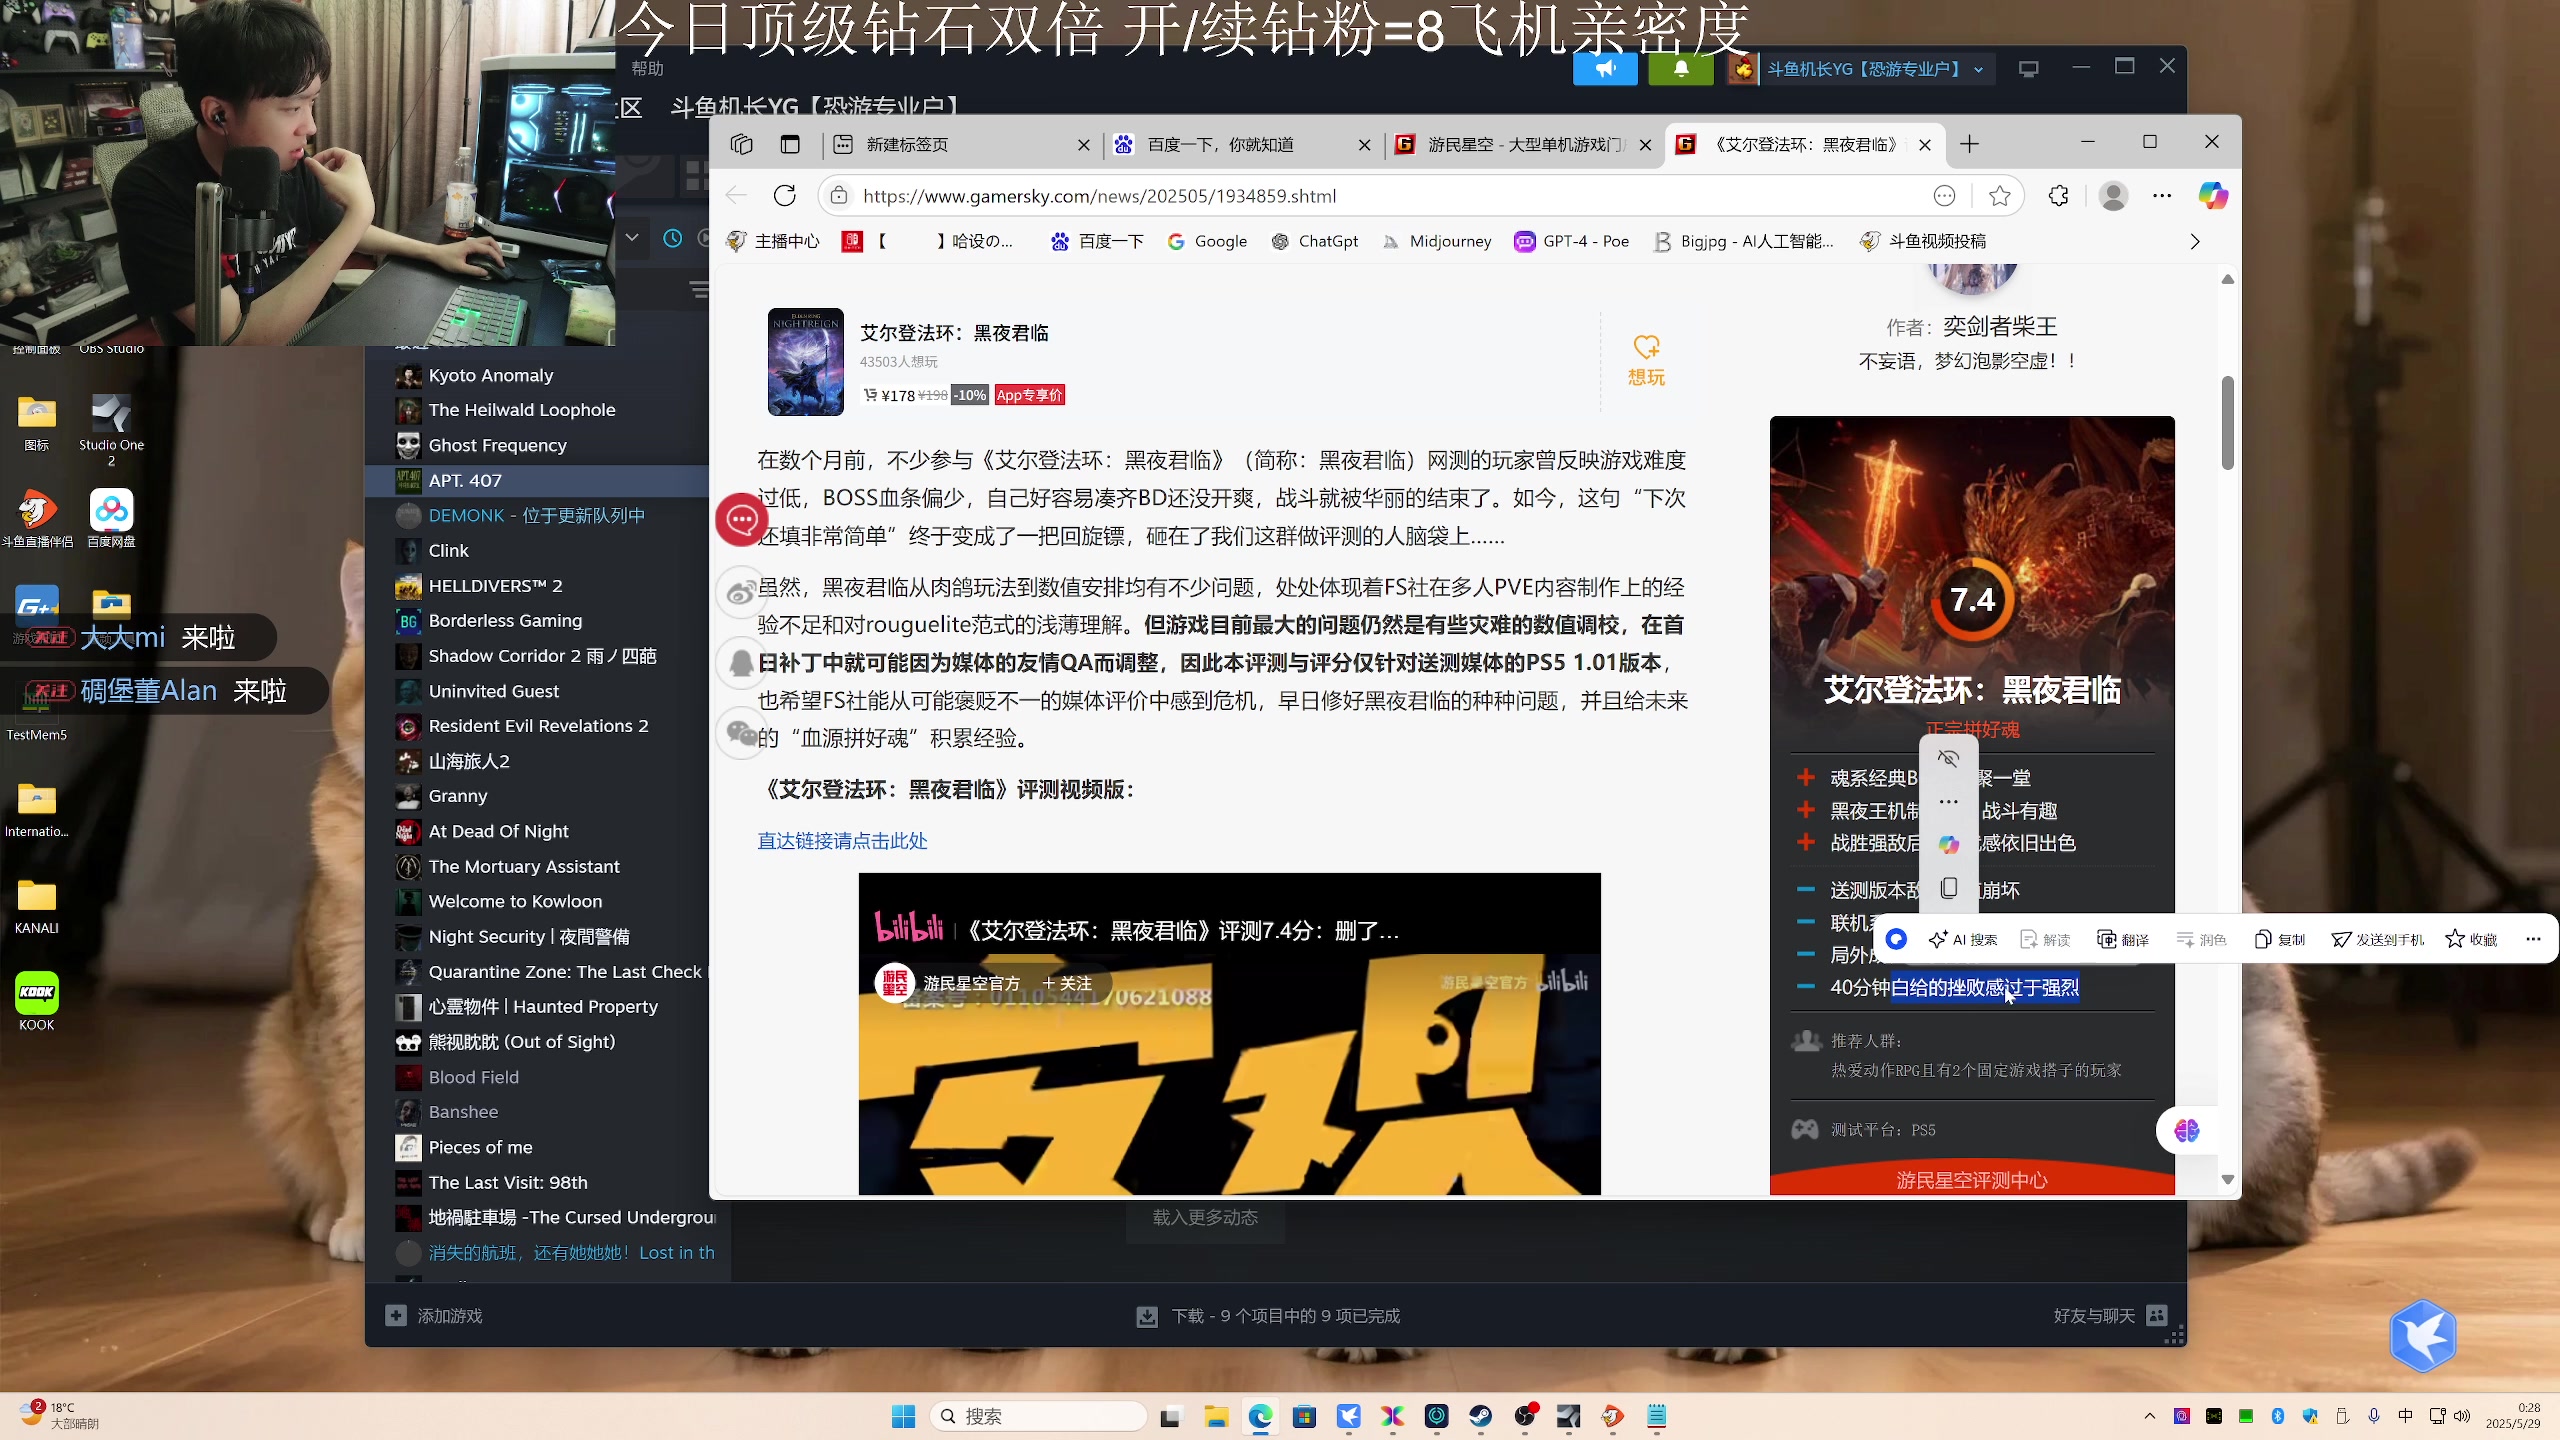Open ellipsis menu in mini selection popup
The width and height of the screenshot is (2560, 1440).
(1948, 802)
